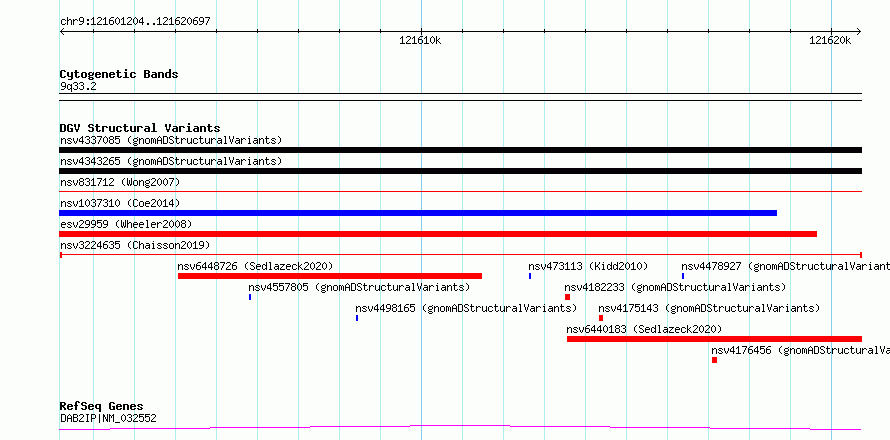Click the left arrowhead of the ruler
The image size is (890, 440).
pyautogui.click(x=62, y=31)
